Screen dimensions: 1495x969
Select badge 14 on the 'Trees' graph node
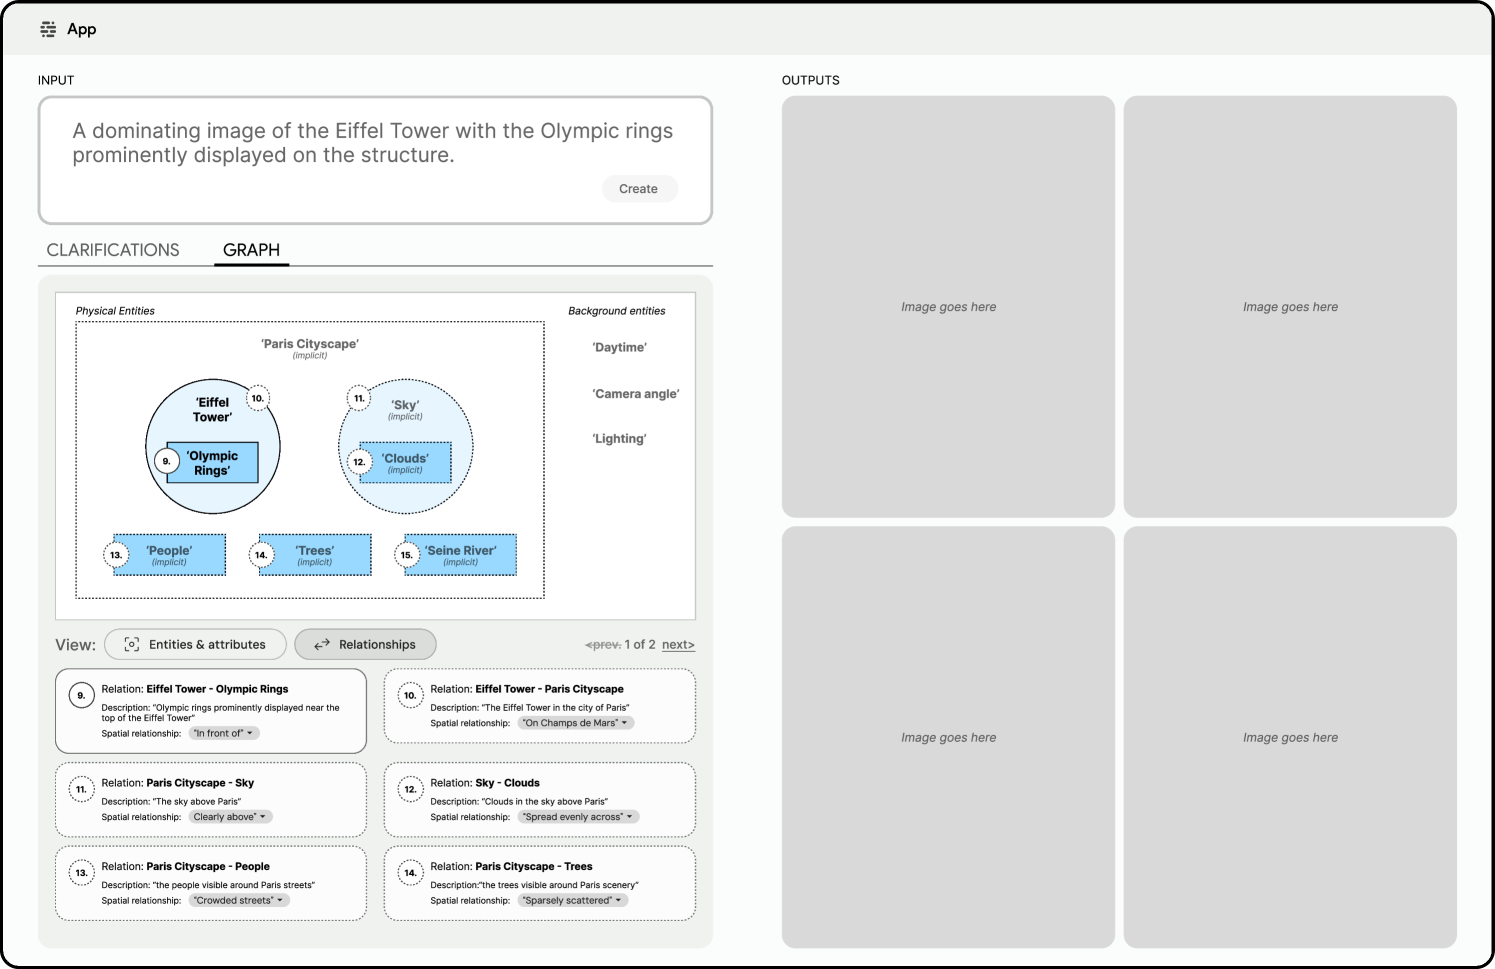(x=261, y=555)
